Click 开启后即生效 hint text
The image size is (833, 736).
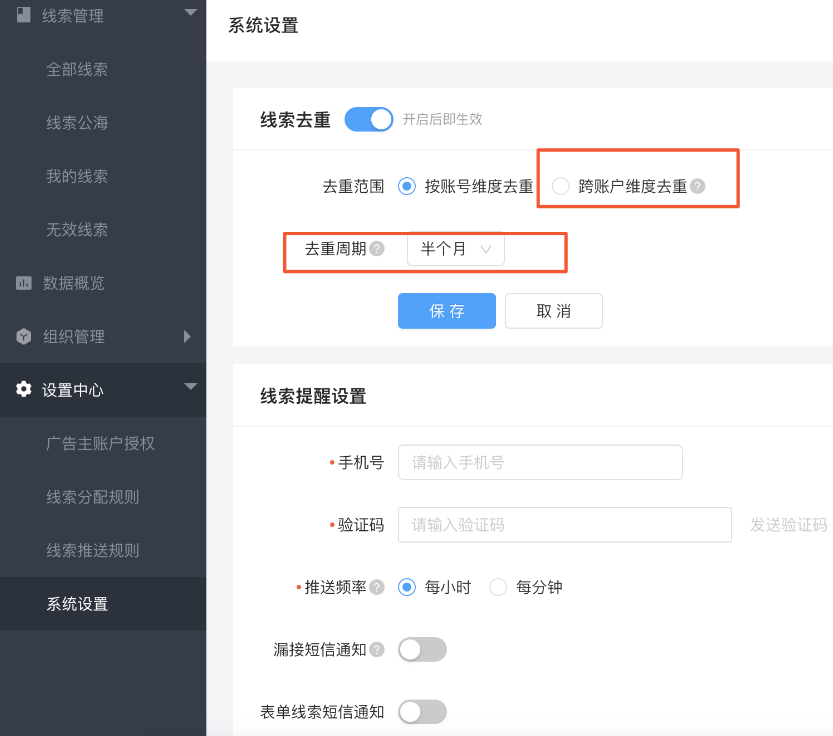click(x=443, y=119)
